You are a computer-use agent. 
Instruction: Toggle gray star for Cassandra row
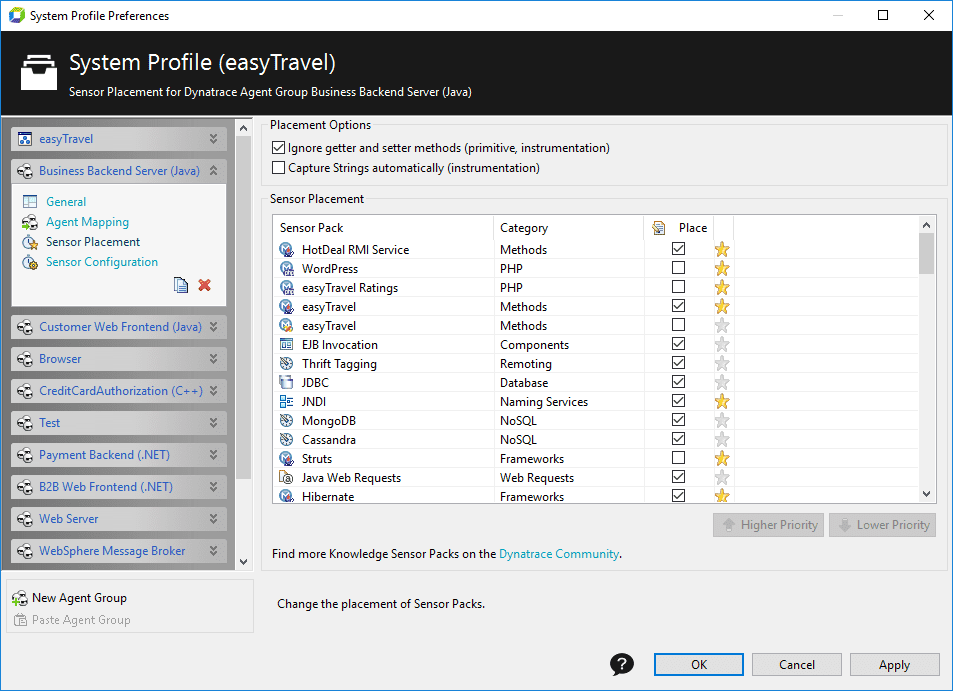[x=722, y=439]
